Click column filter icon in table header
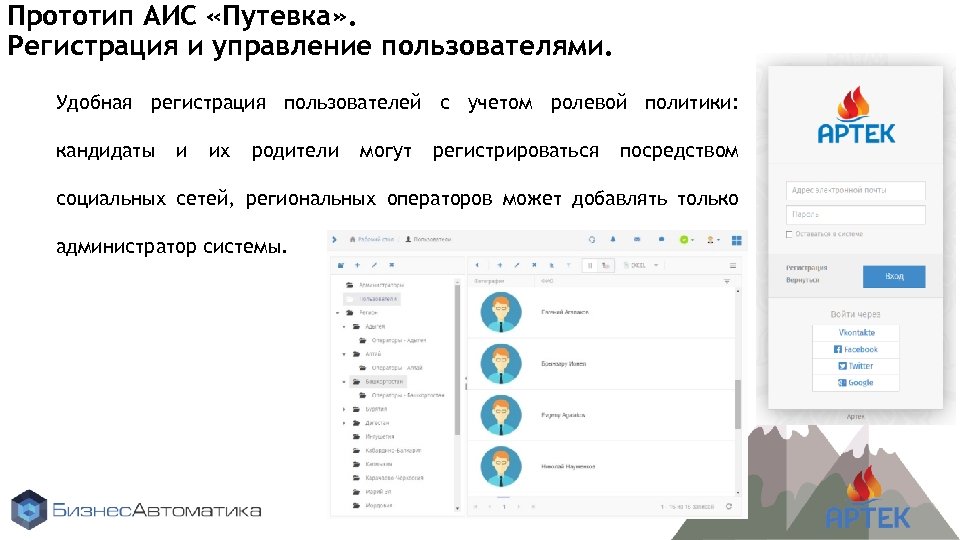Image resolution: width=960 pixels, height=540 pixels. click(x=727, y=281)
